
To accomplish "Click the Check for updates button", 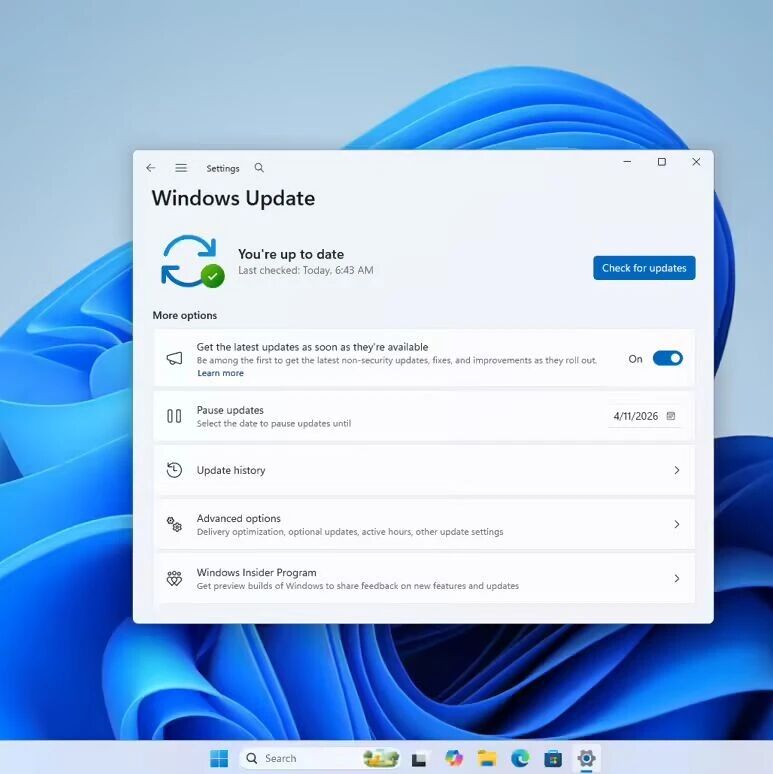I will 644,268.
